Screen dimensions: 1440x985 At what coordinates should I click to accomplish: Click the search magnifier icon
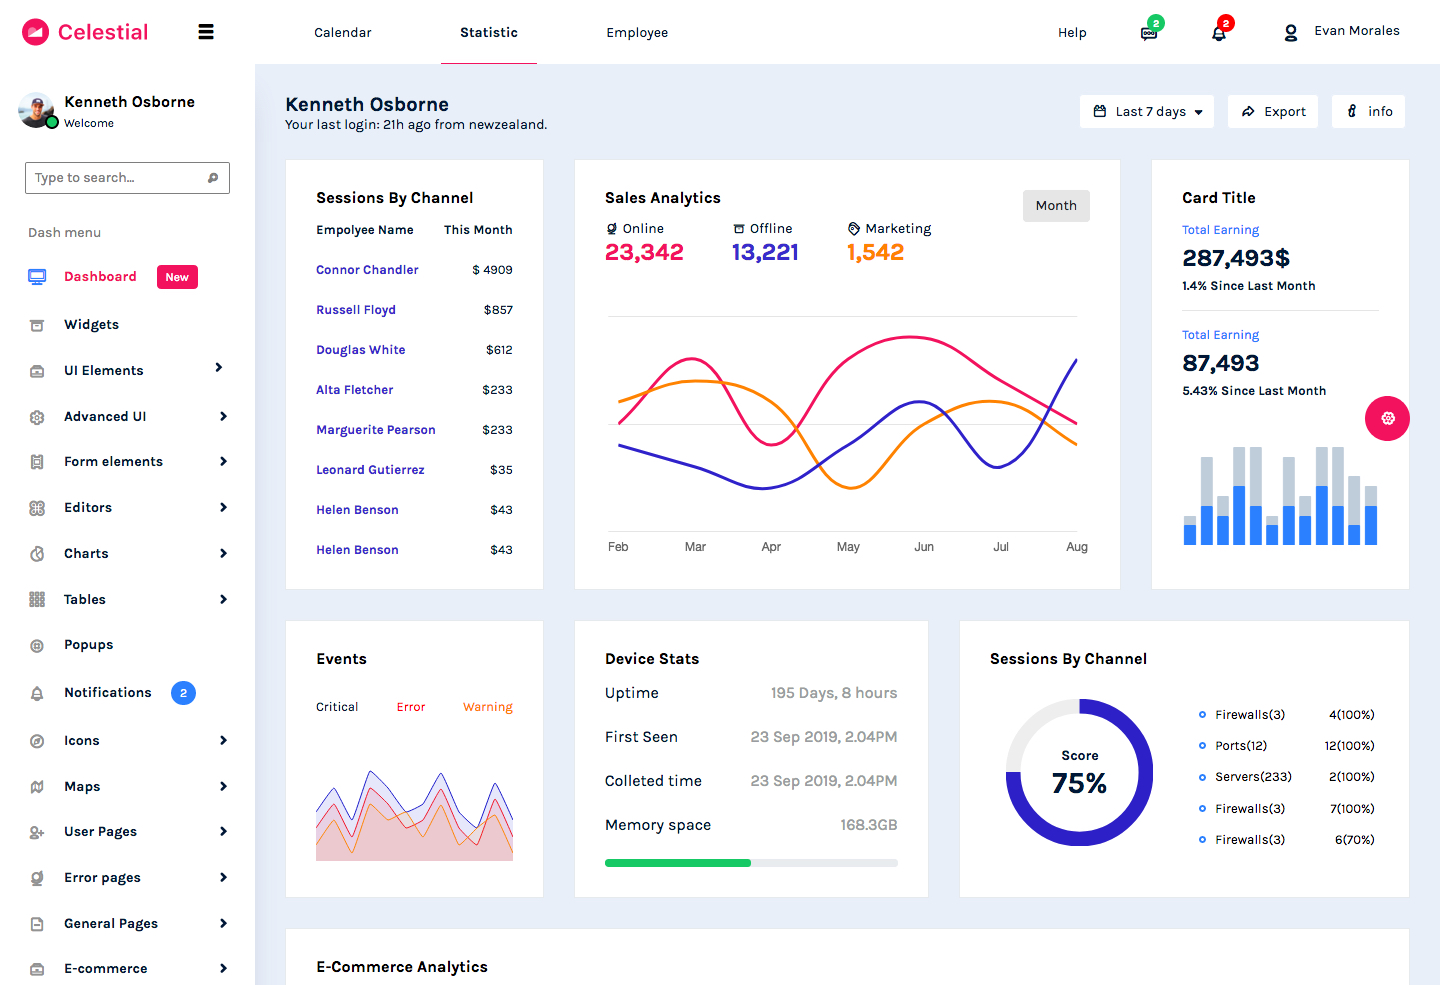[x=213, y=178]
